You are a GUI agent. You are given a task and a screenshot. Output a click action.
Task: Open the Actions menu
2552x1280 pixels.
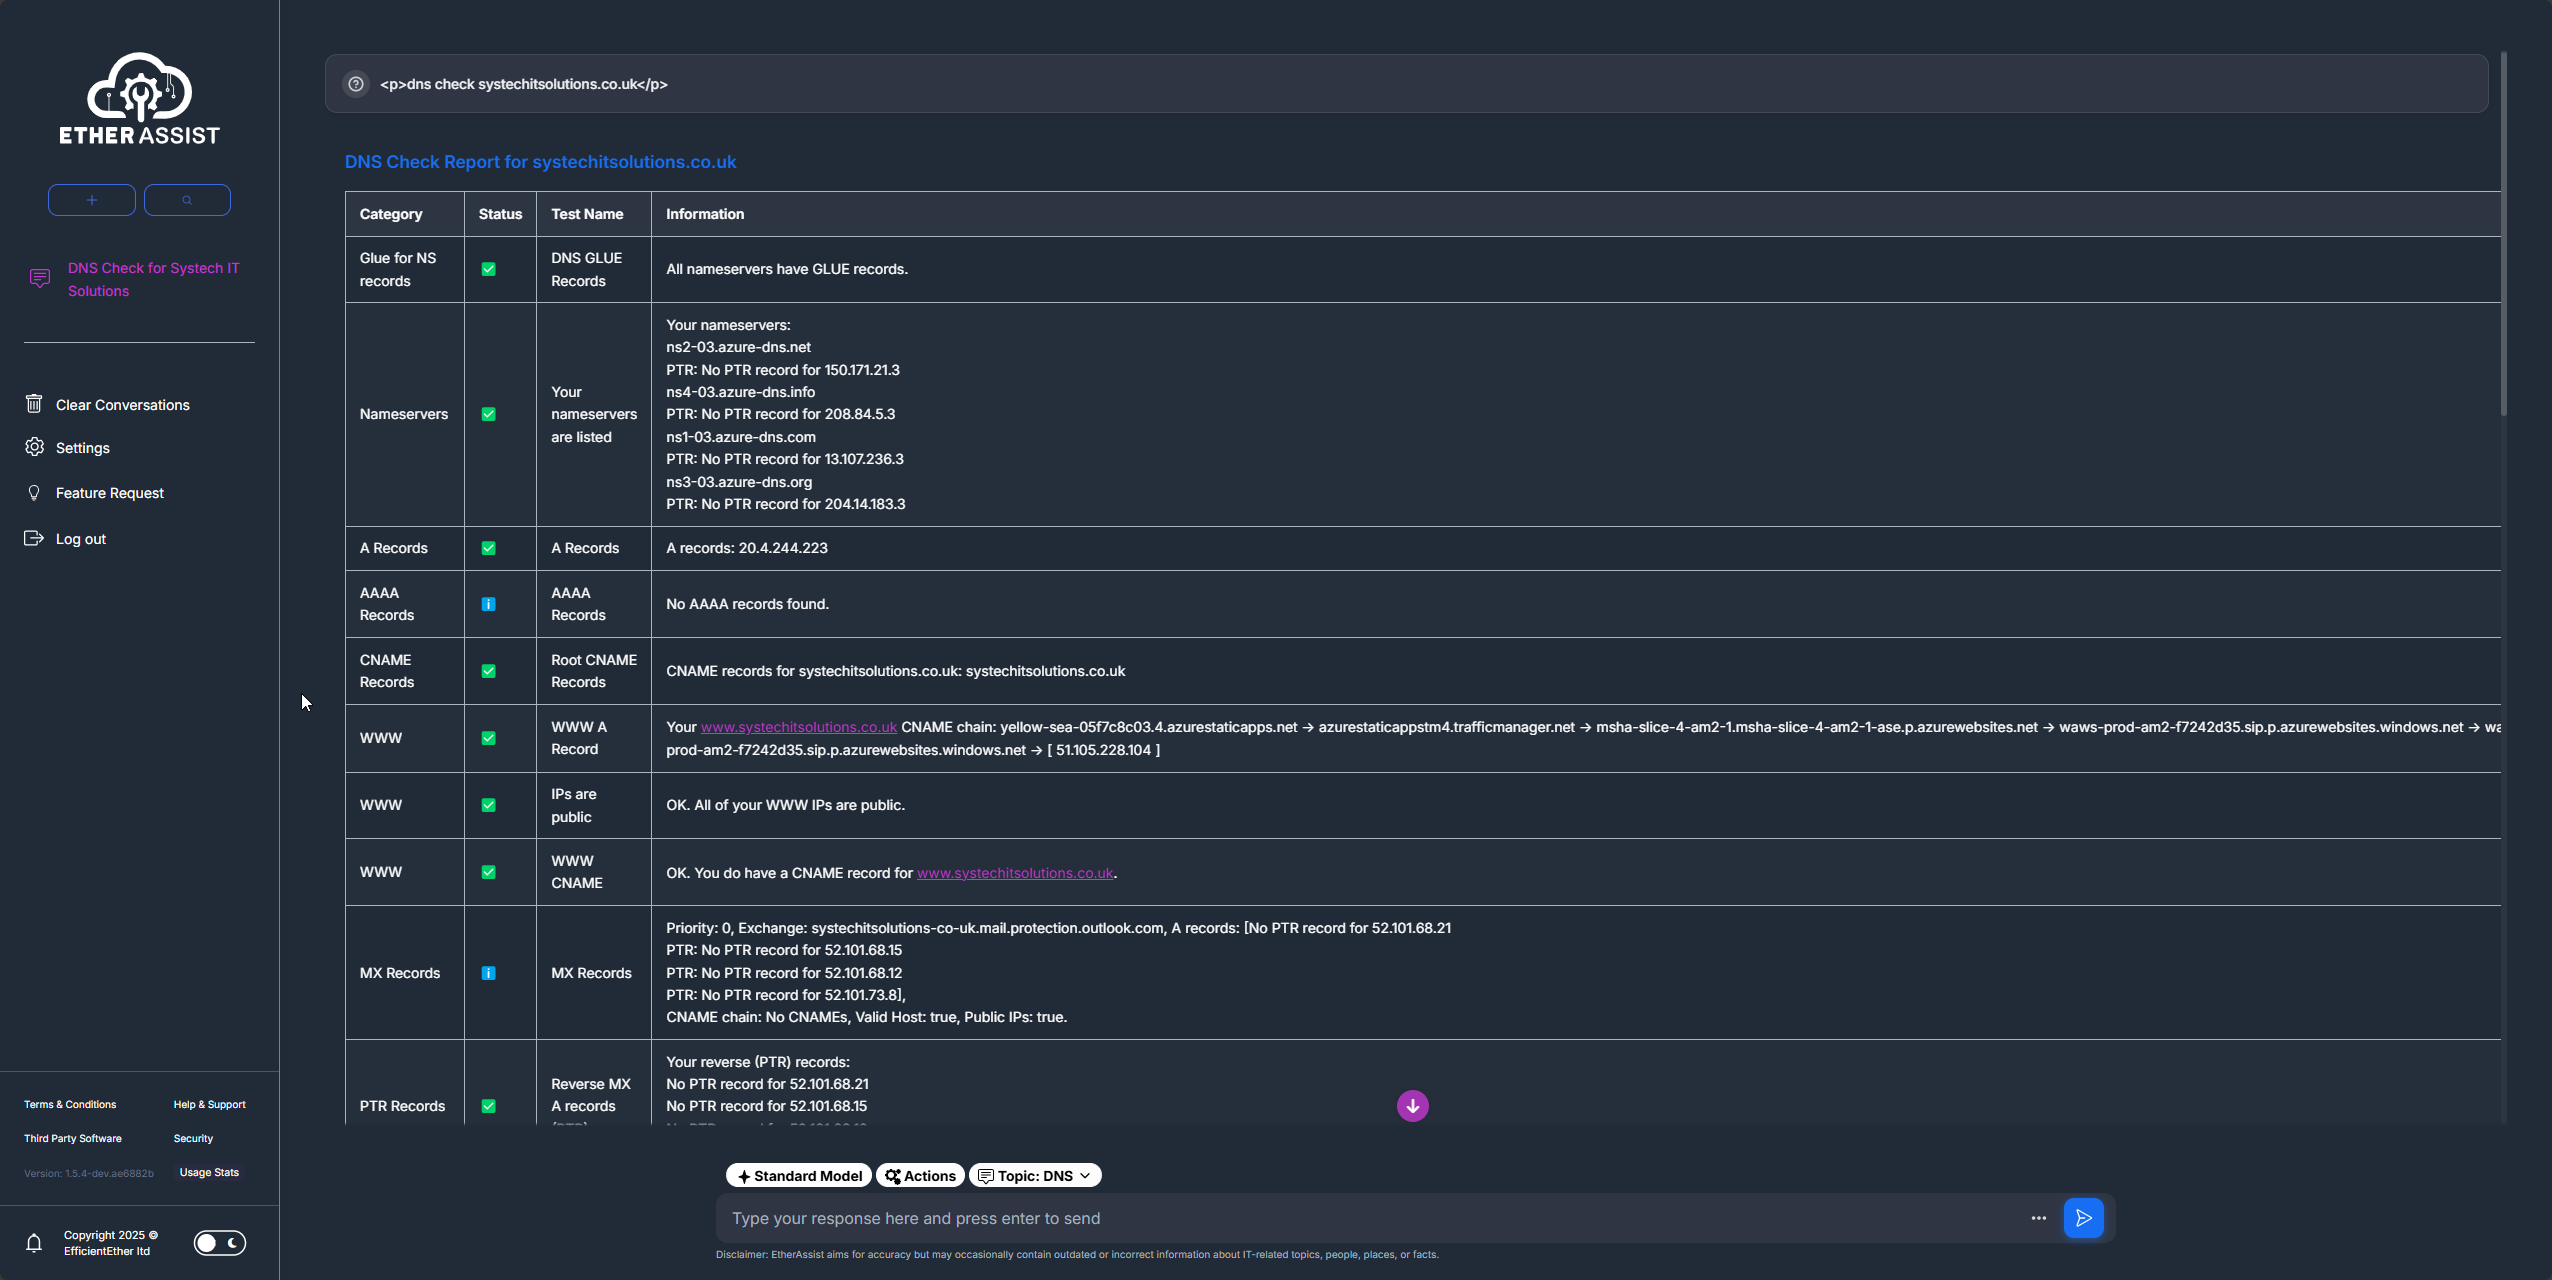point(920,1175)
